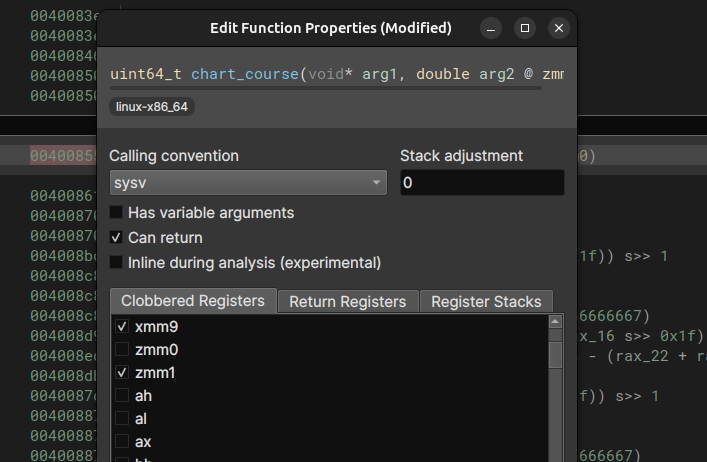
Task: Select highlighted address 0040085 in disassembly
Action: [63, 156]
